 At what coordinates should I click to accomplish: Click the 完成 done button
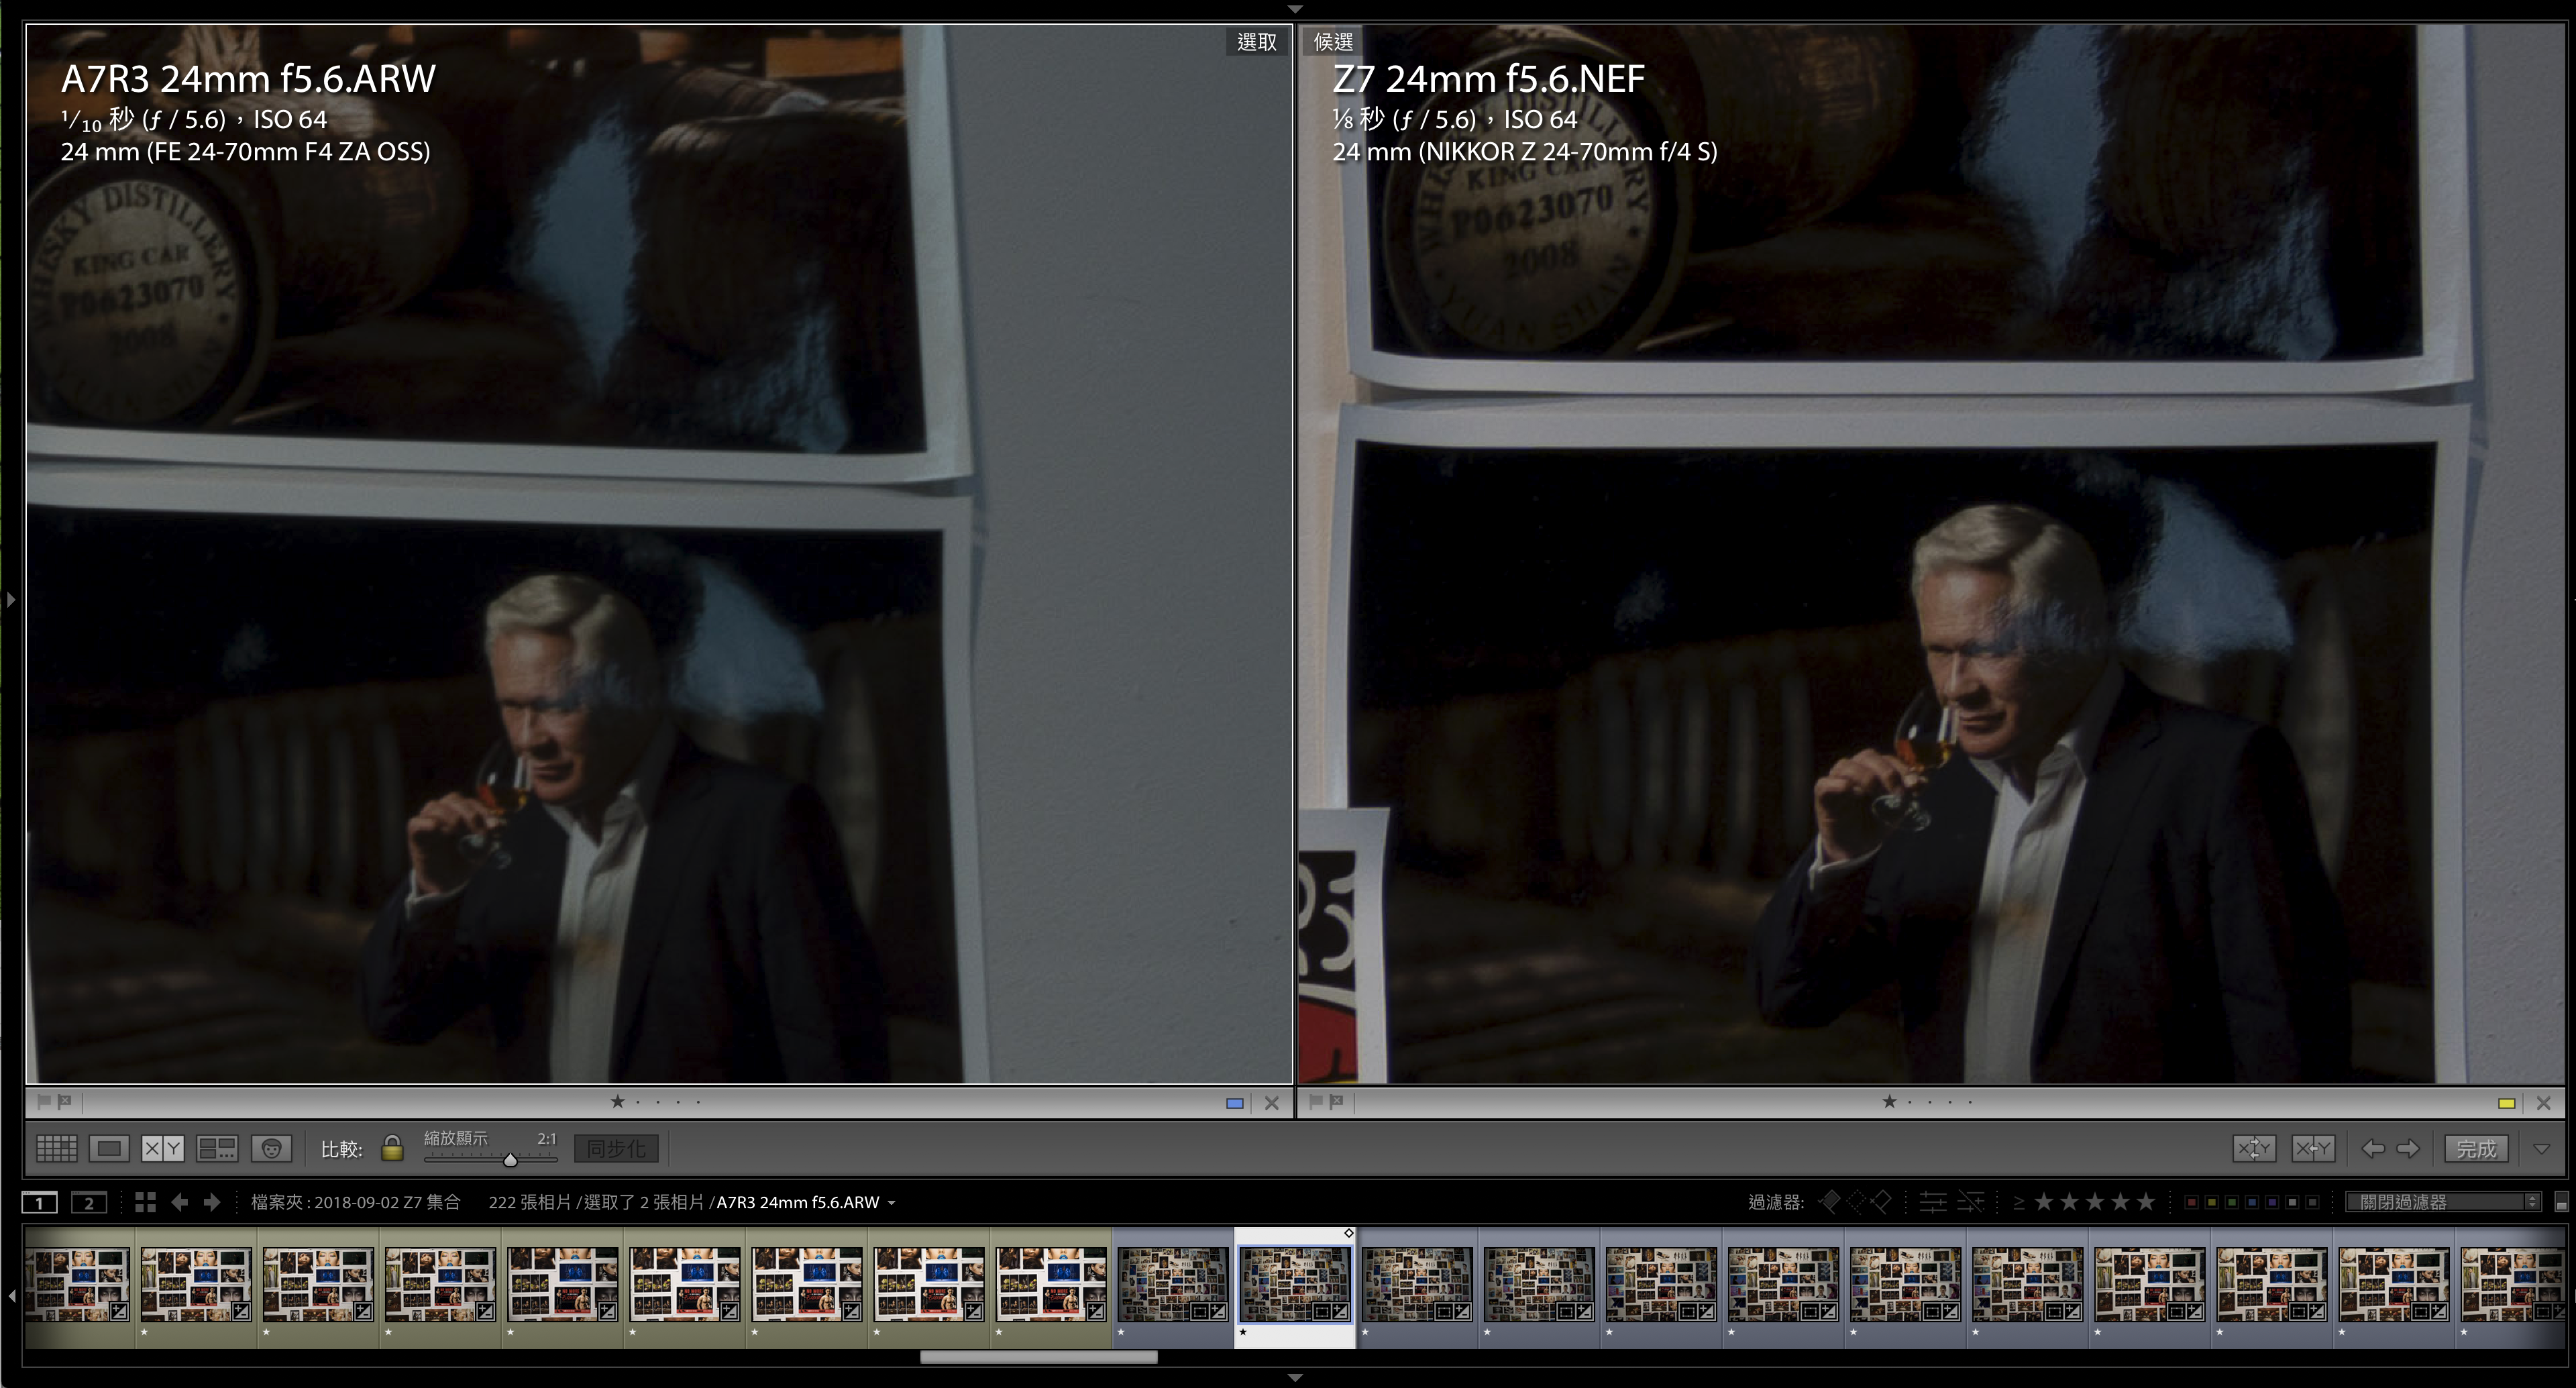click(x=2476, y=1148)
